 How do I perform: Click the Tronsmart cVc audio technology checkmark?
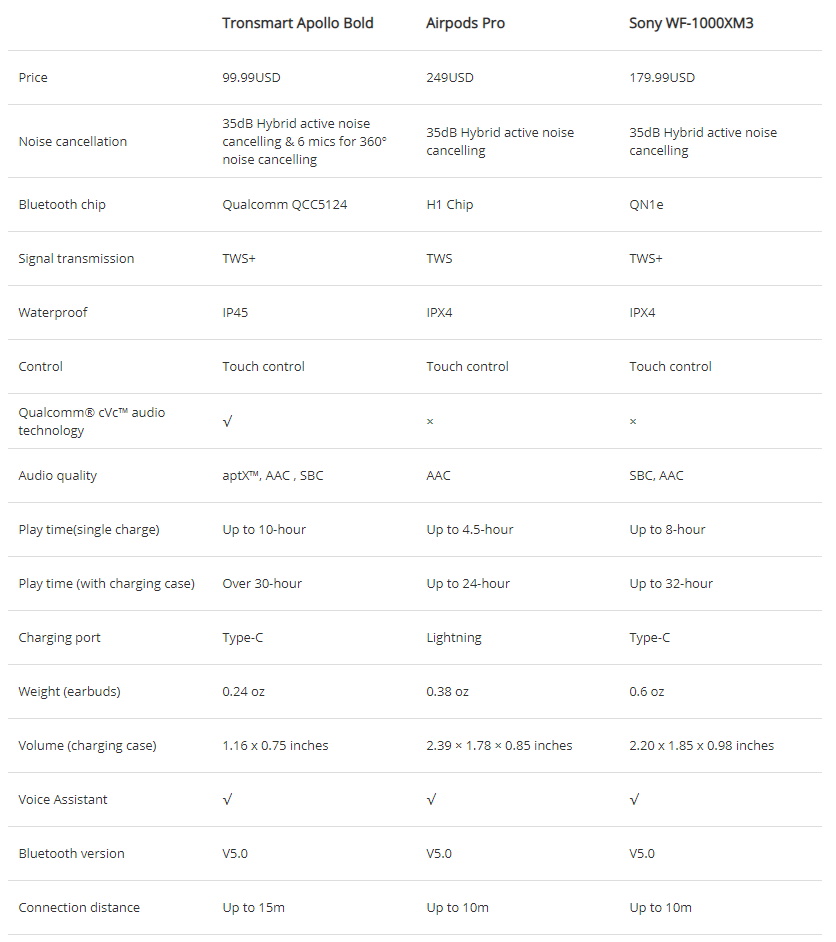[227, 422]
